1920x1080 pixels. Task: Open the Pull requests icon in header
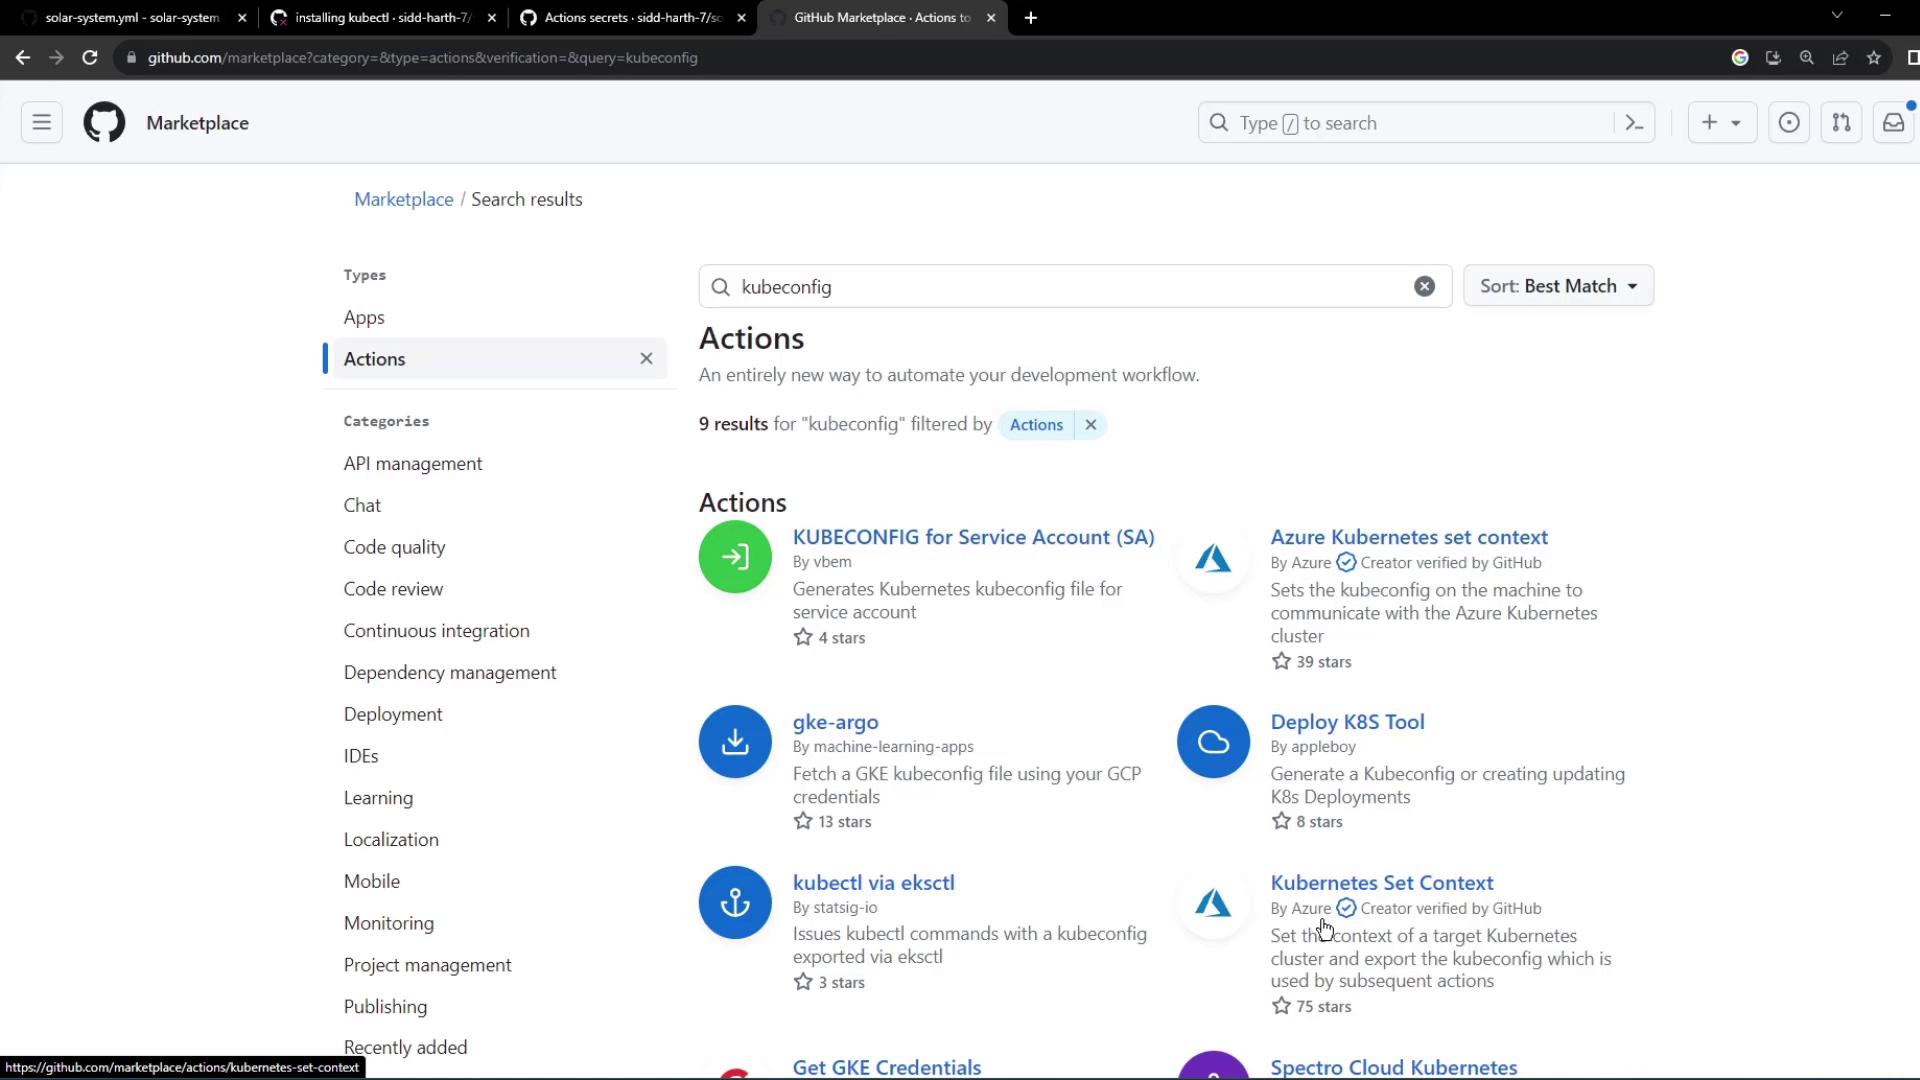(x=1841, y=123)
